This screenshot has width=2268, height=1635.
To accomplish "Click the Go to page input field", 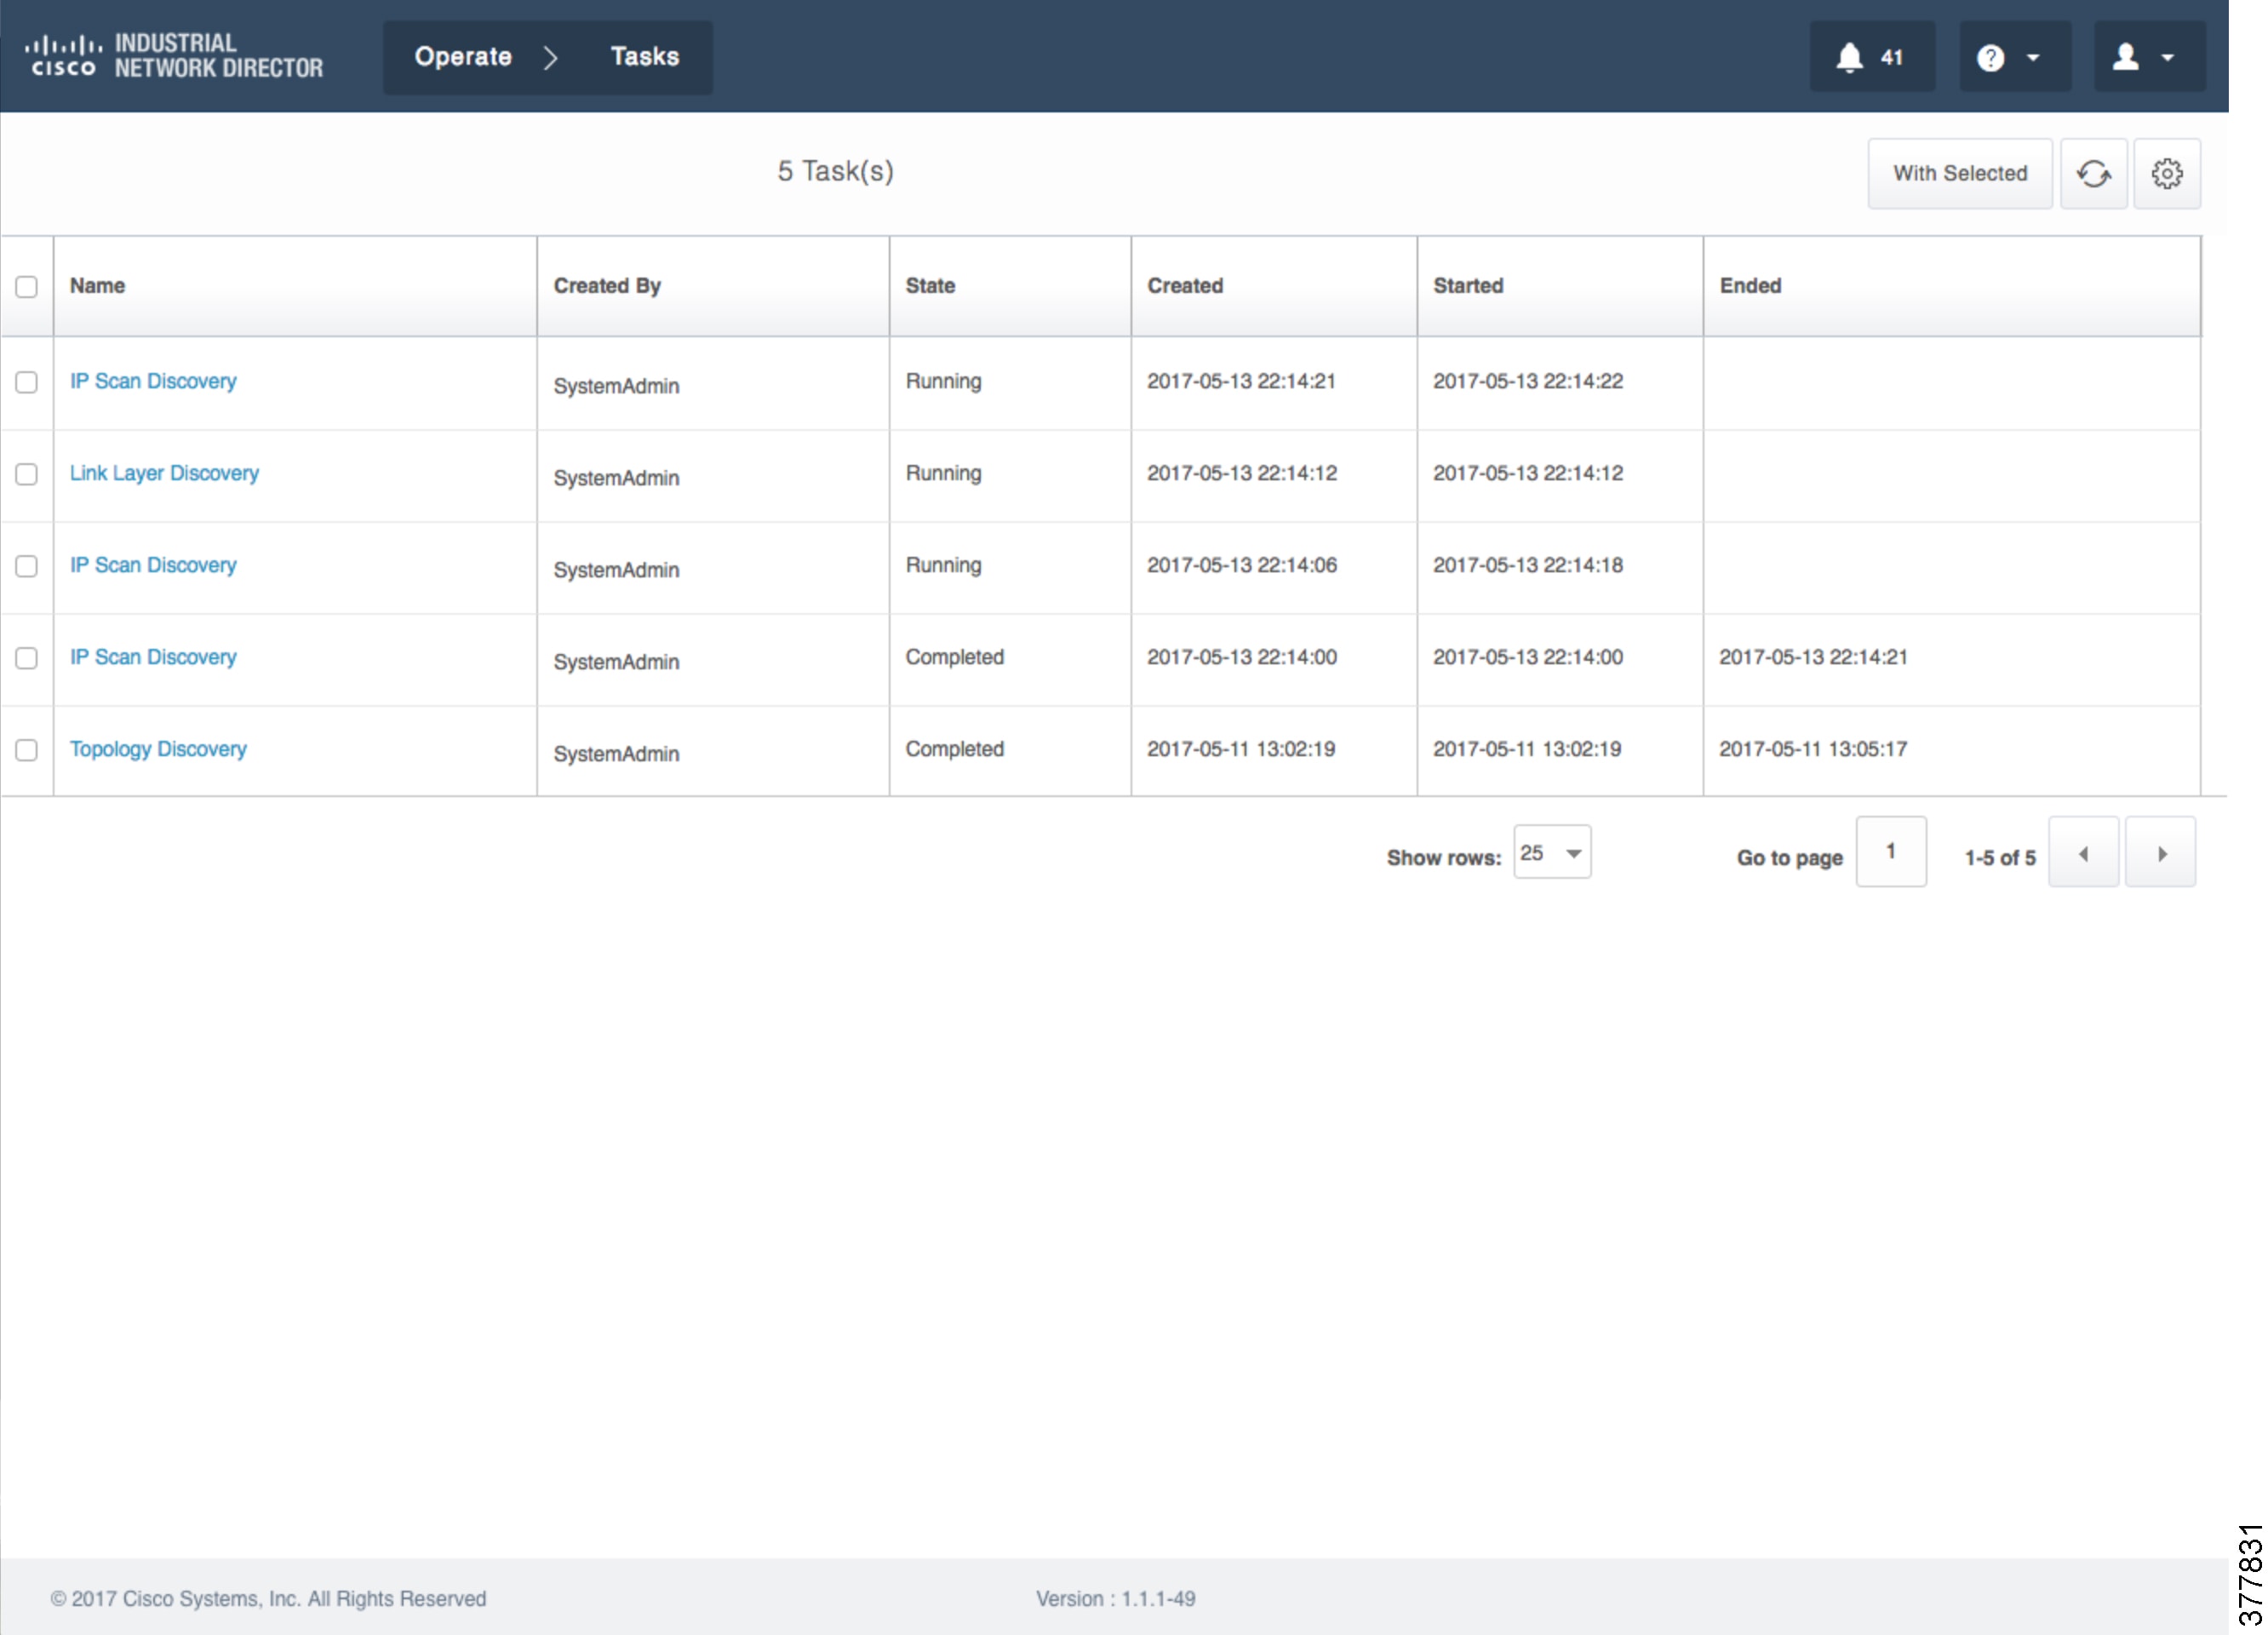I will 1891,852.
